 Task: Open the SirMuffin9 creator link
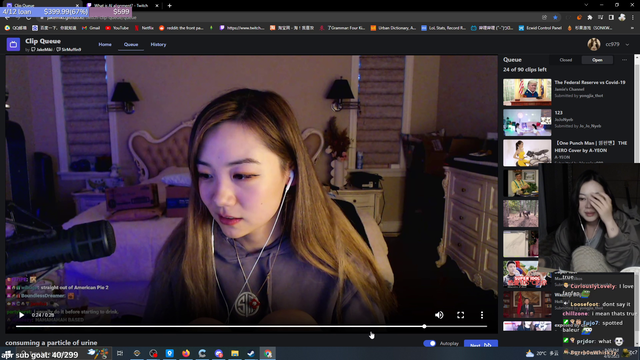pos(69,49)
